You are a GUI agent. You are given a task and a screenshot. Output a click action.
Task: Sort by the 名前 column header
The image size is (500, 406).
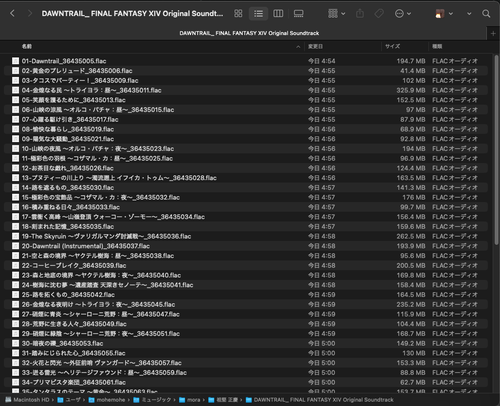(27, 46)
